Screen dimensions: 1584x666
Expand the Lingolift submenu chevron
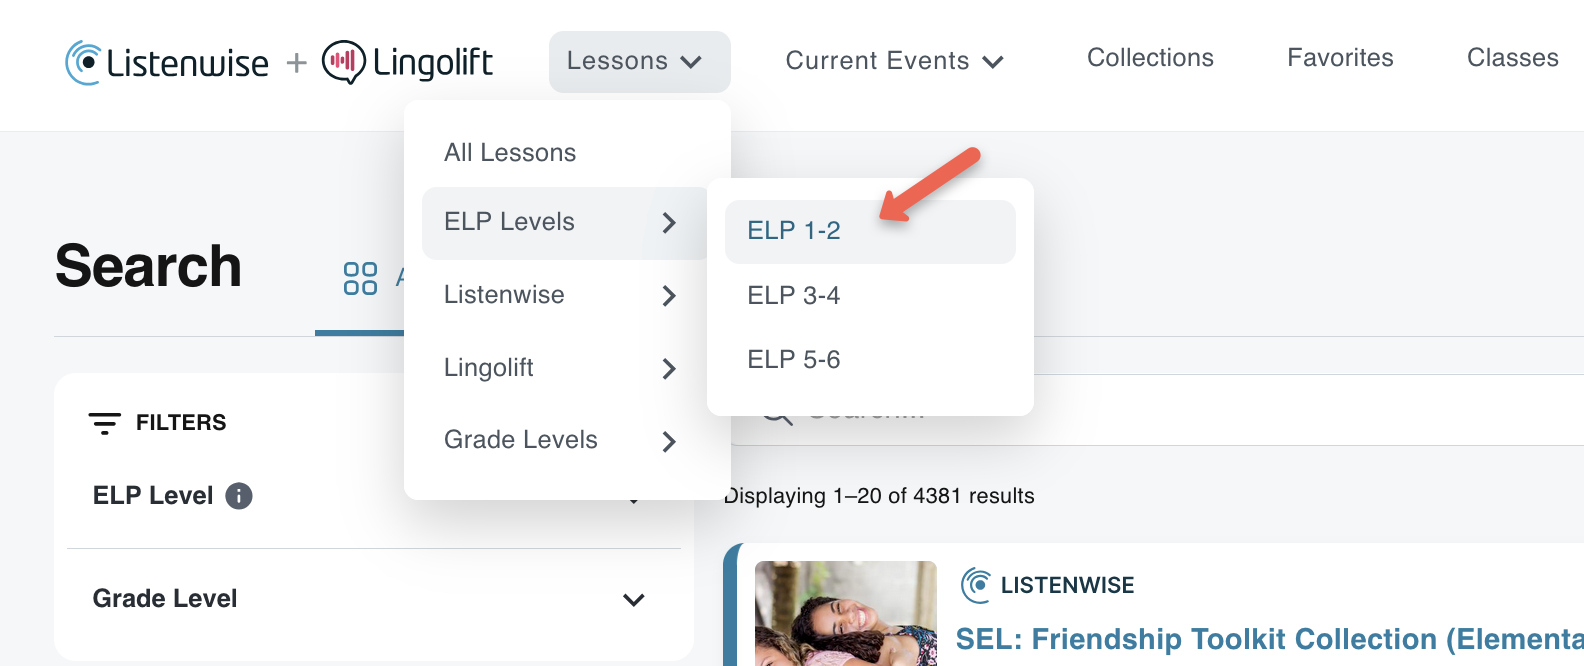click(x=669, y=369)
